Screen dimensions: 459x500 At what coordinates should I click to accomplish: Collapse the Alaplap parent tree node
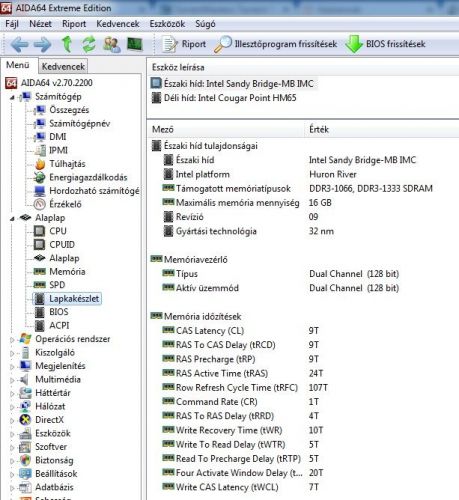[x=12, y=219]
